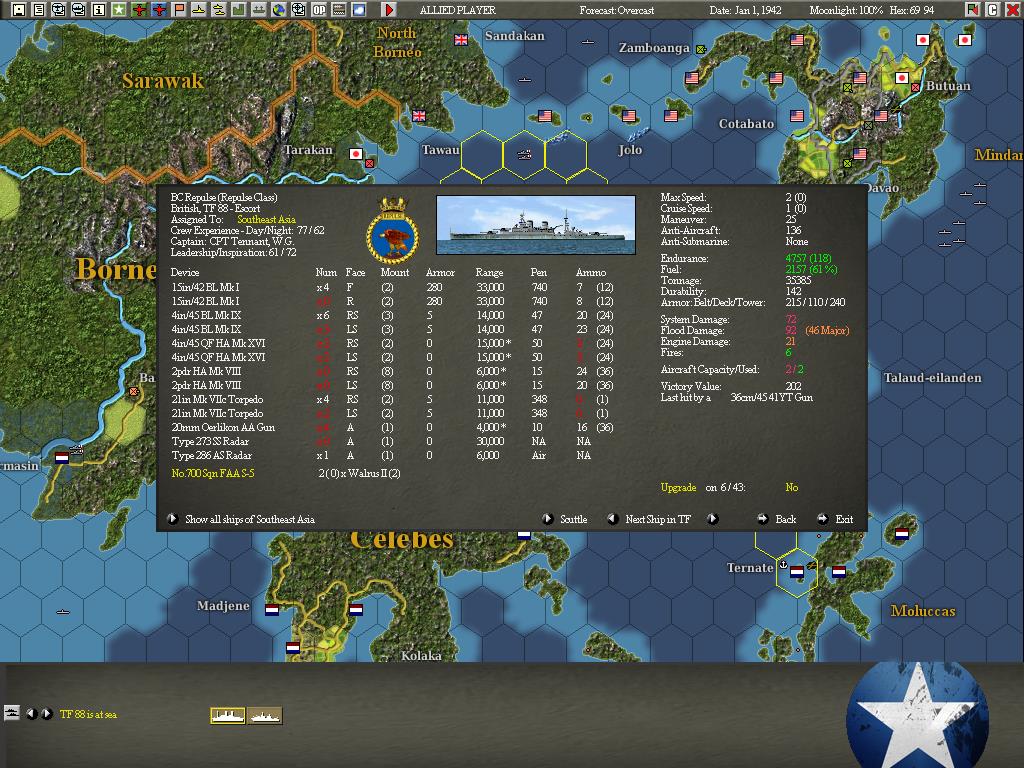Click the single yellow ship toolbar icon
Image resolution: width=1024 pixels, height=768 pixels.
(x=199, y=9)
